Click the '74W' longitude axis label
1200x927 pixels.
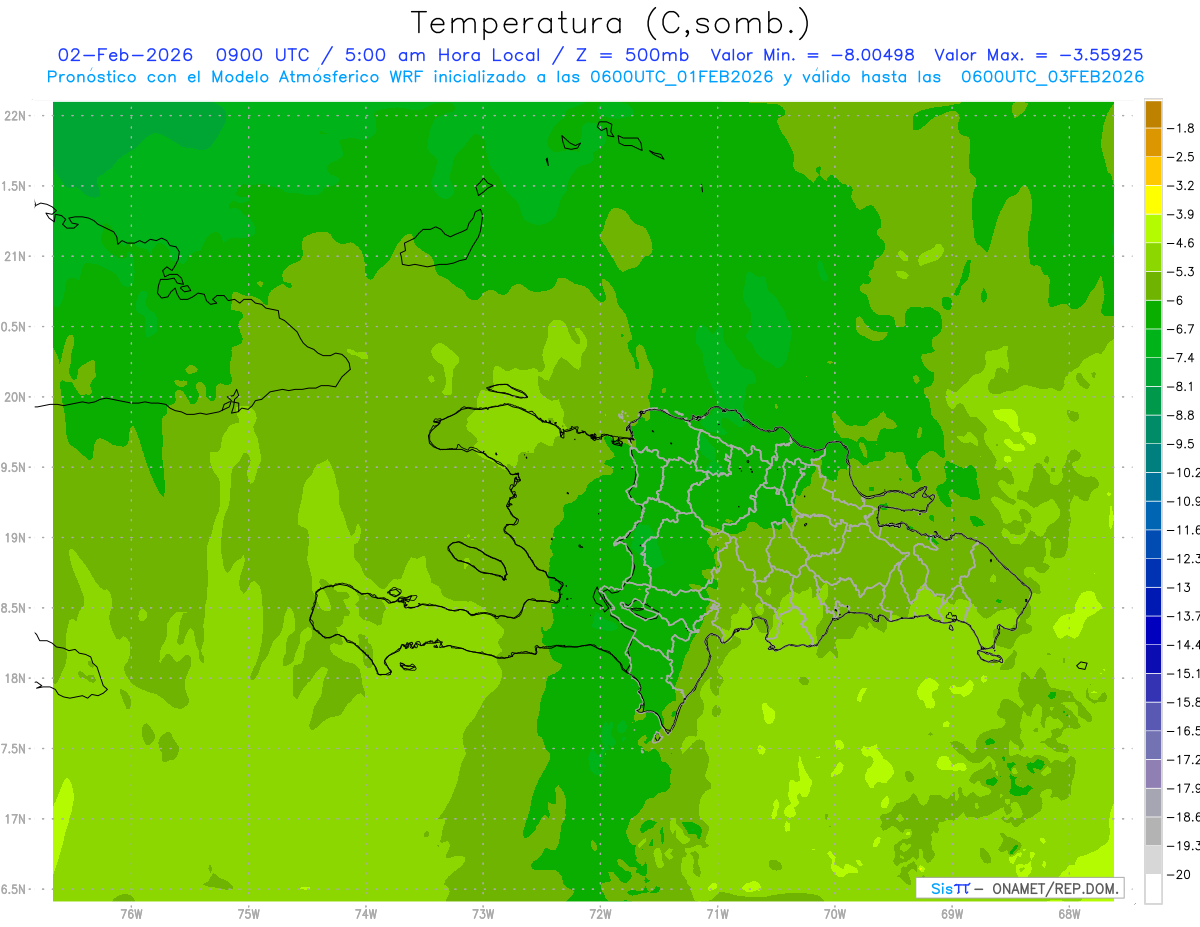(366, 914)
